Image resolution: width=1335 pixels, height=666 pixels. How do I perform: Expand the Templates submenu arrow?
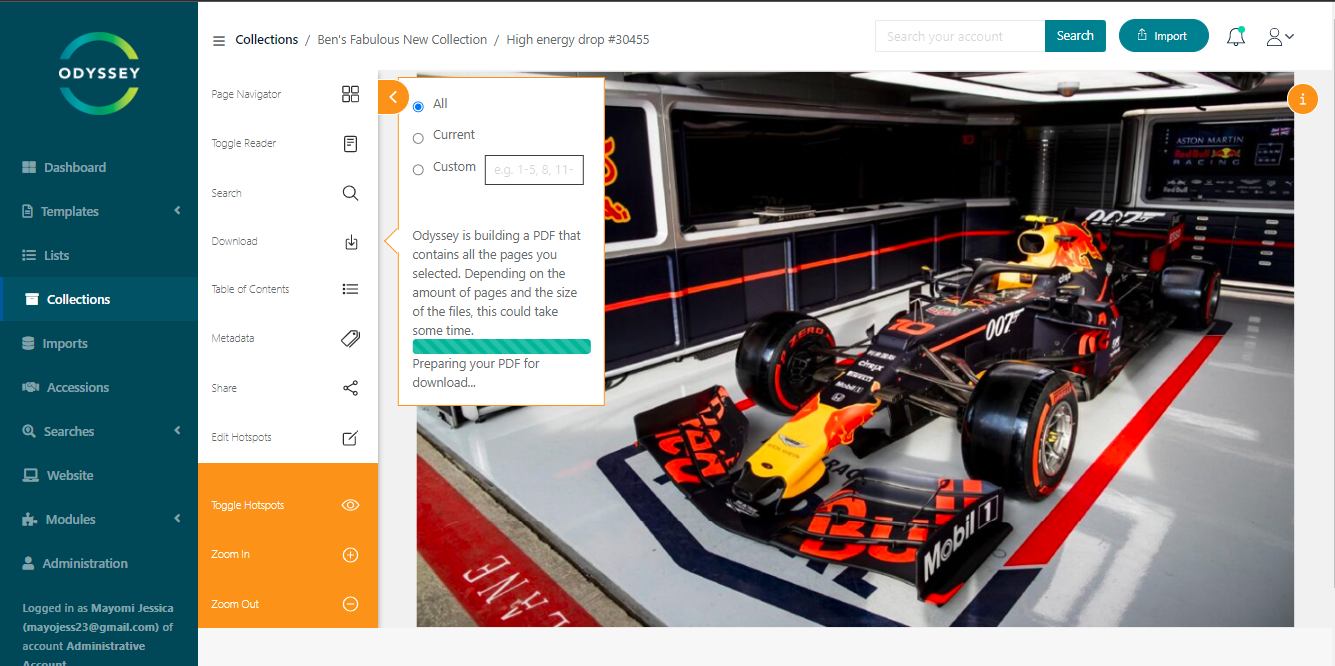[177, 211]
